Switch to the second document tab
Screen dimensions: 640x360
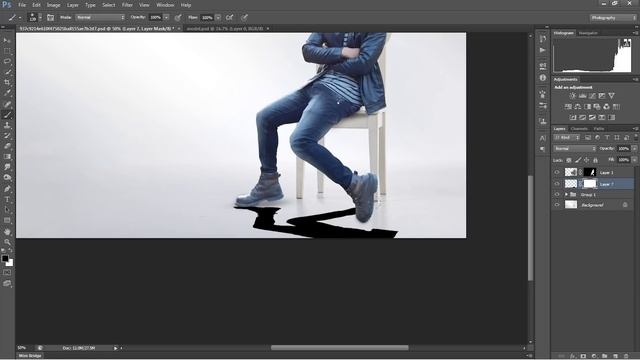224,29
